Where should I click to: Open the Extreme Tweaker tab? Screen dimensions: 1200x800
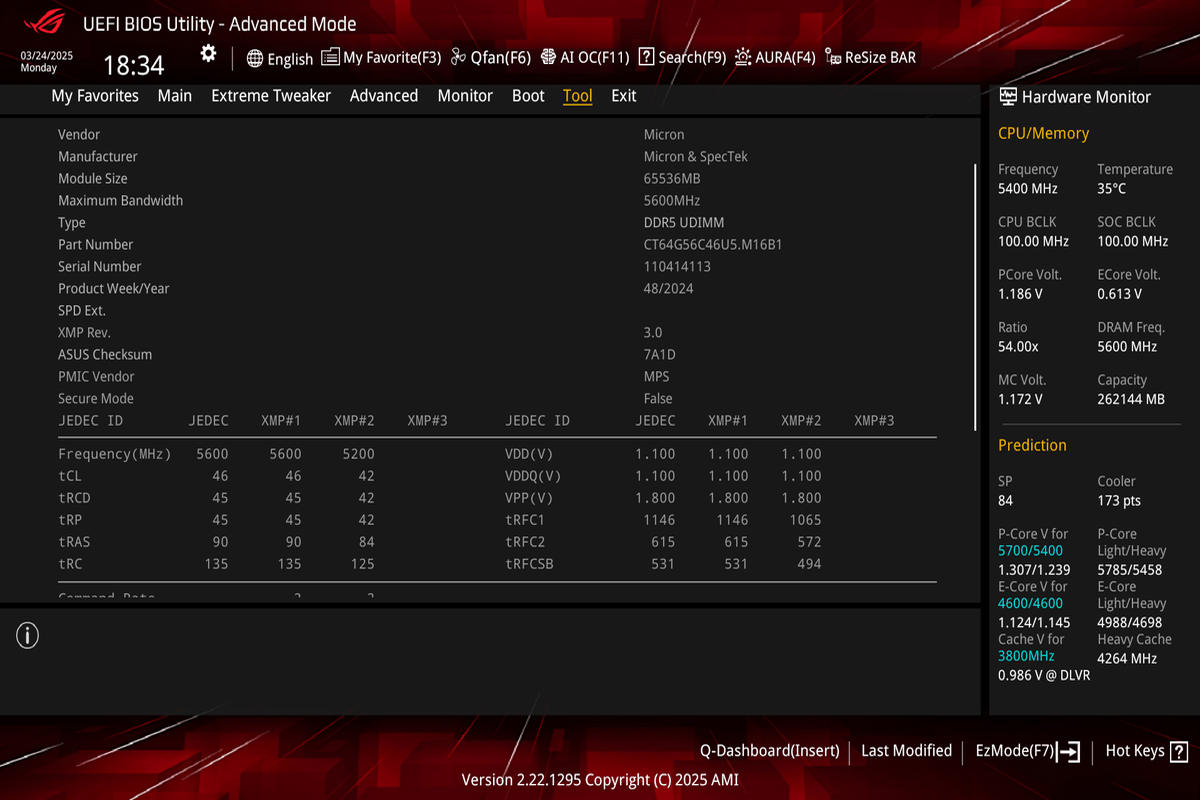(271, 96)
